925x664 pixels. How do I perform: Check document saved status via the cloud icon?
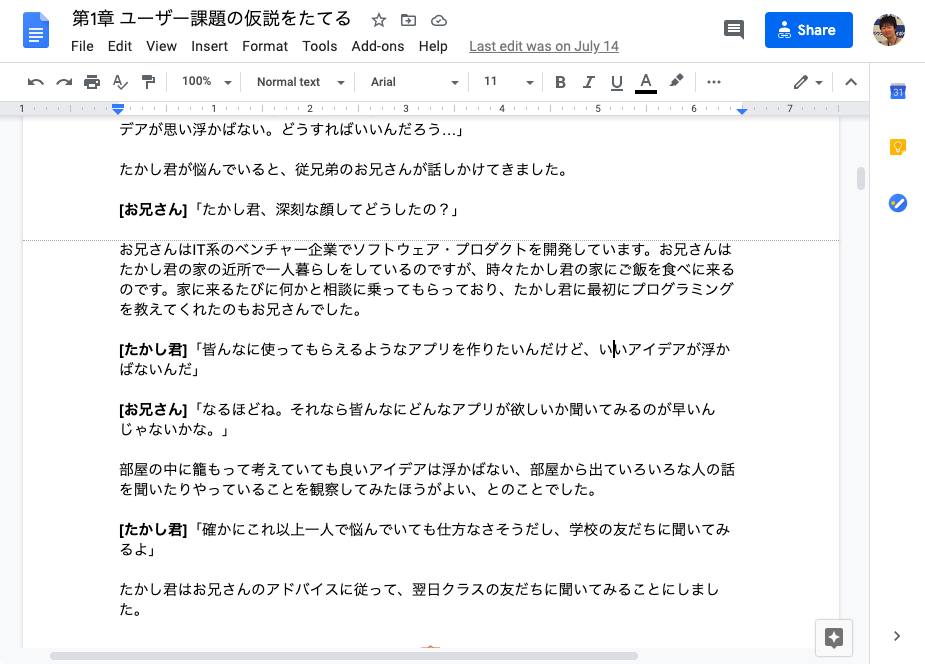tap(438, 19)
